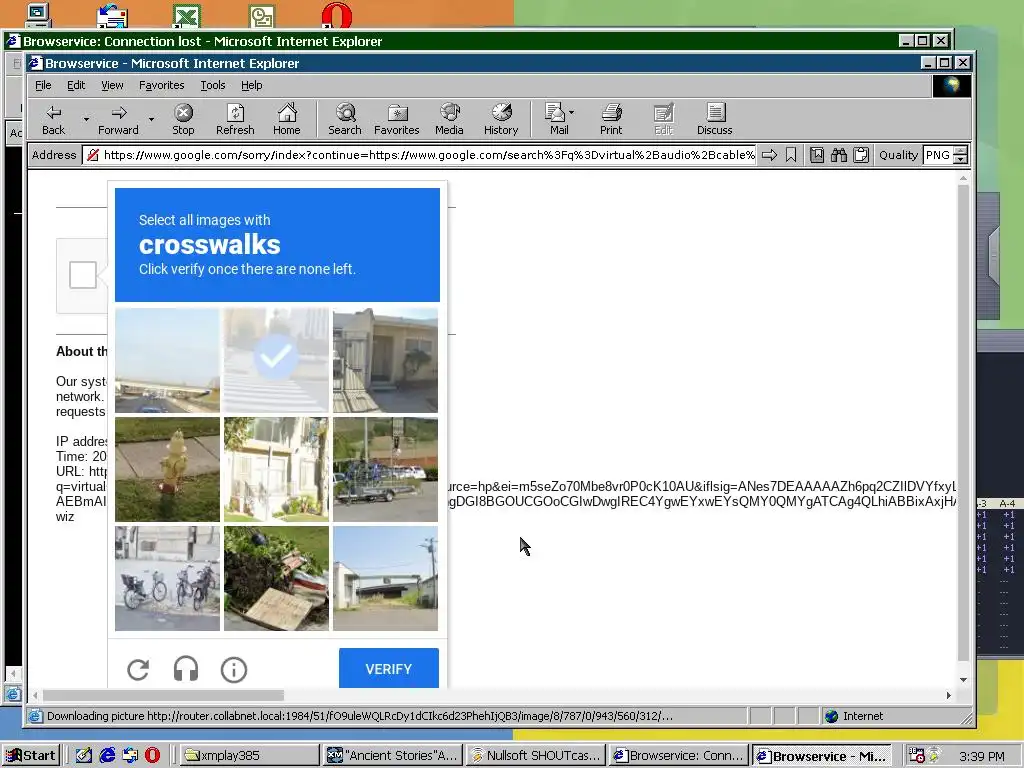Deselect the checked crosswalk image tile
The width and height of the screenshot is (1024, 768).
[x=276, y=360]
